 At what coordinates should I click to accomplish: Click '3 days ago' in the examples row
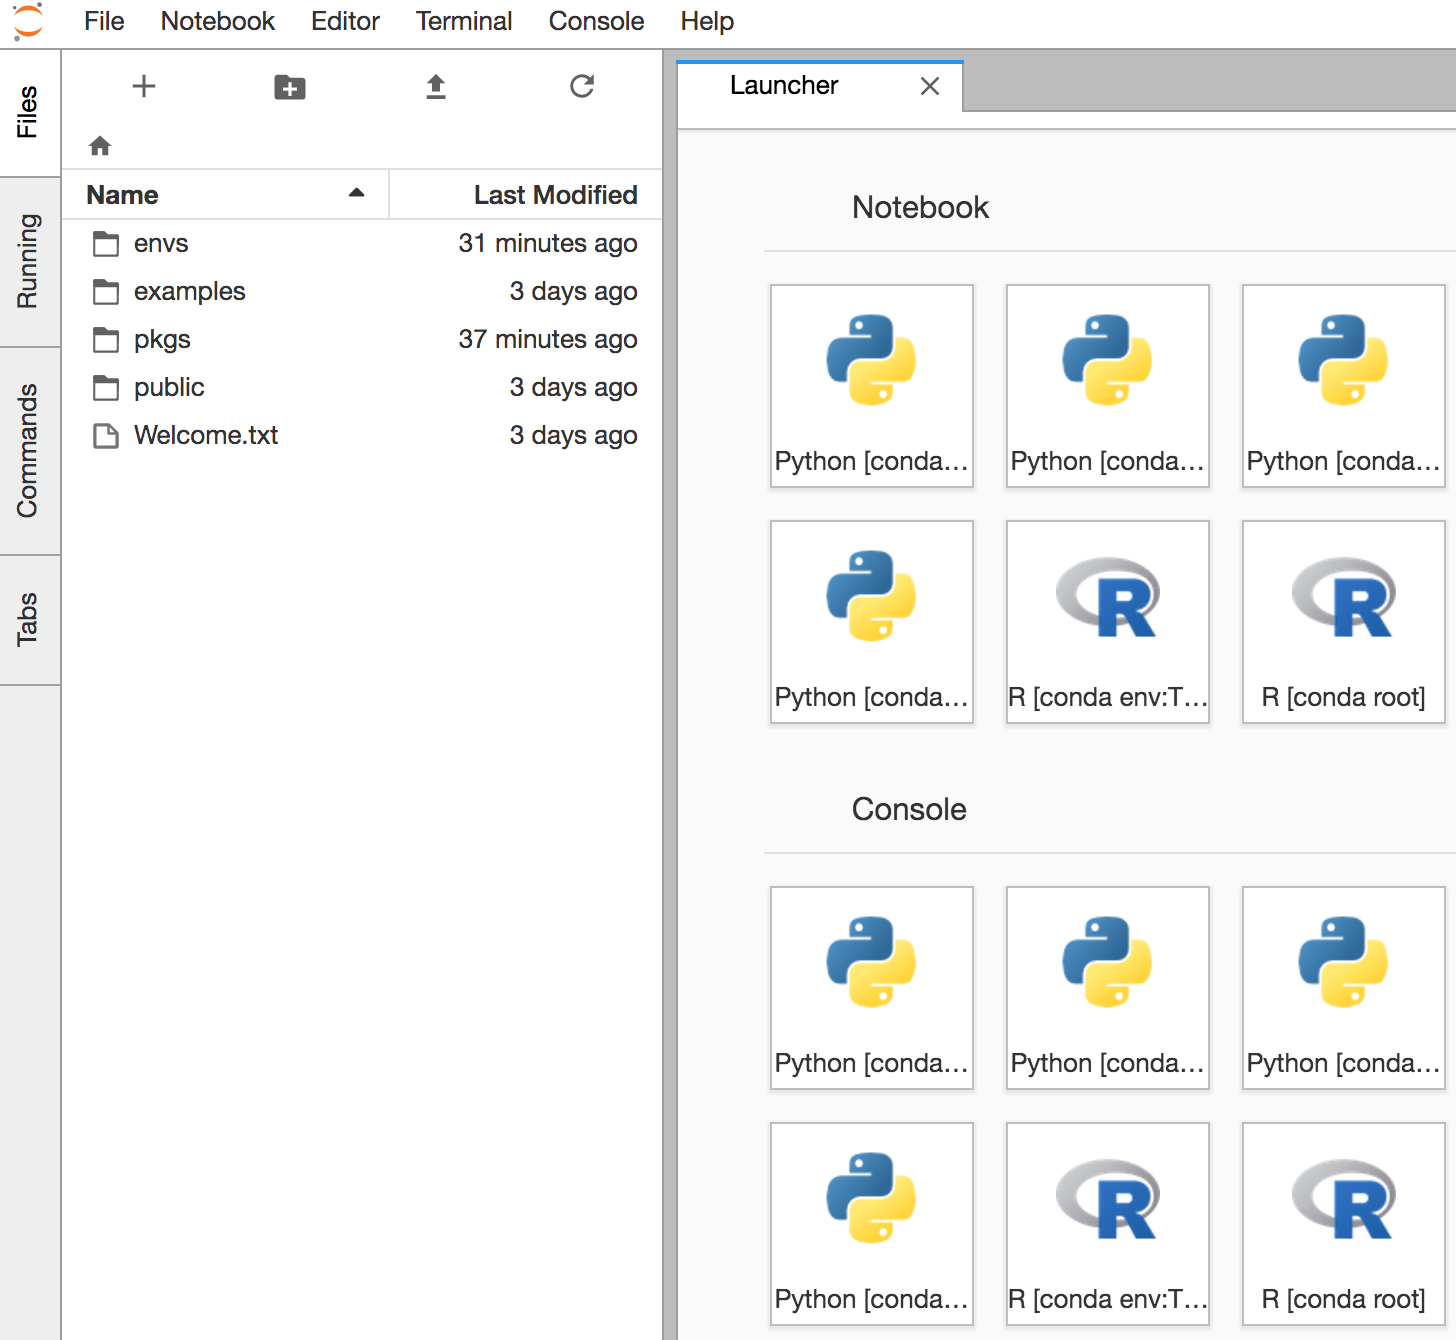click(573, 291)
